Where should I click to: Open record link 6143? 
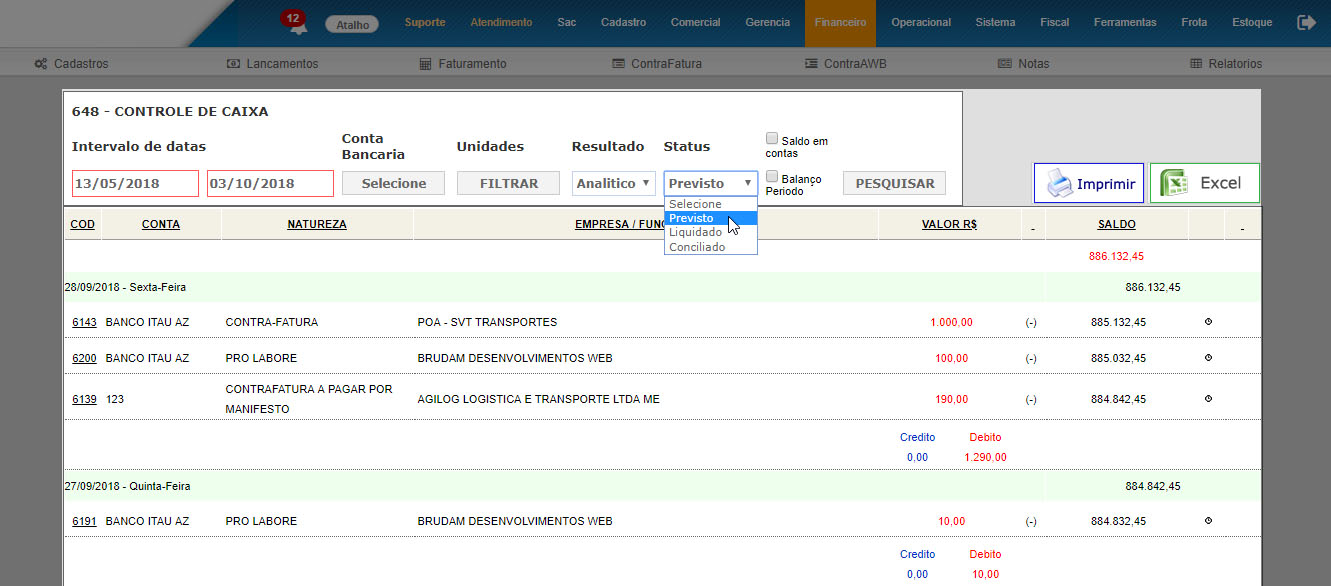tap(84, 322)
